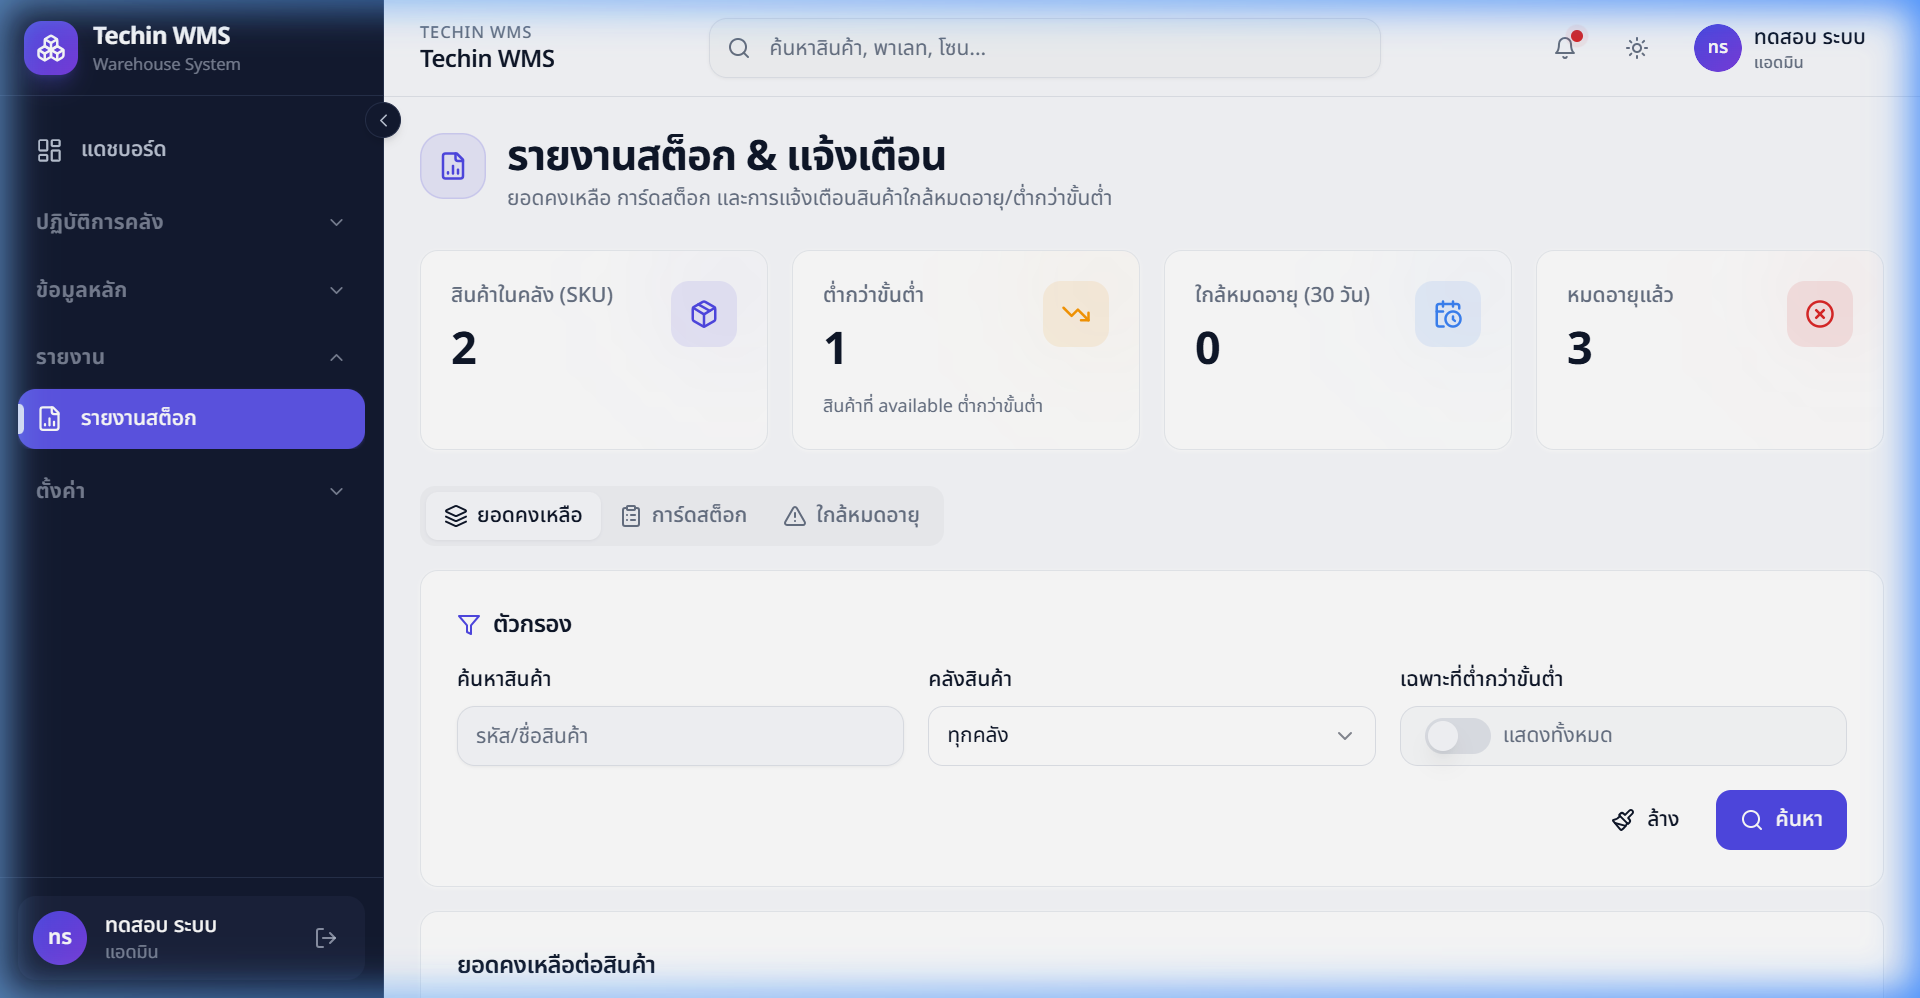Click the ns avatar in sidebar footer
Image resolution: width=1920 pixels, height=998 pixels.
pos(60,938)
